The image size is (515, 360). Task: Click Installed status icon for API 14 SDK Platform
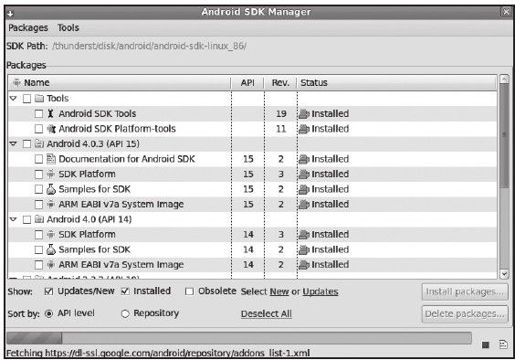[x=304, y=235]
